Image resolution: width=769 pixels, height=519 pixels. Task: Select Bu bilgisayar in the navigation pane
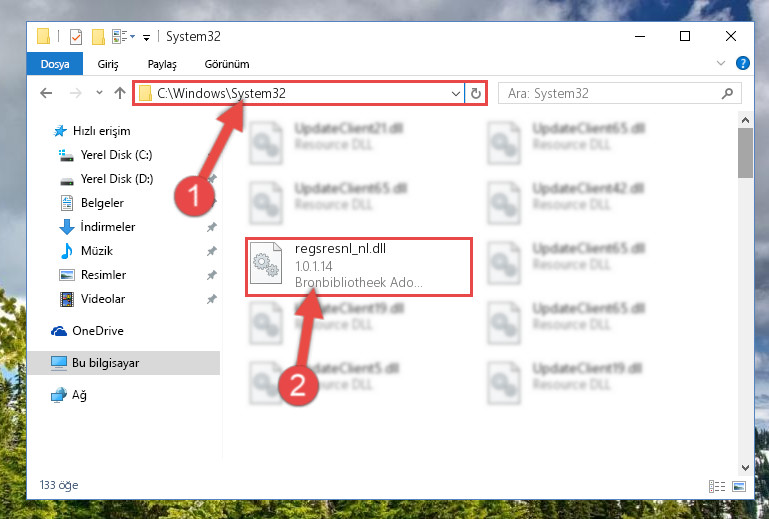pos(123,363)
